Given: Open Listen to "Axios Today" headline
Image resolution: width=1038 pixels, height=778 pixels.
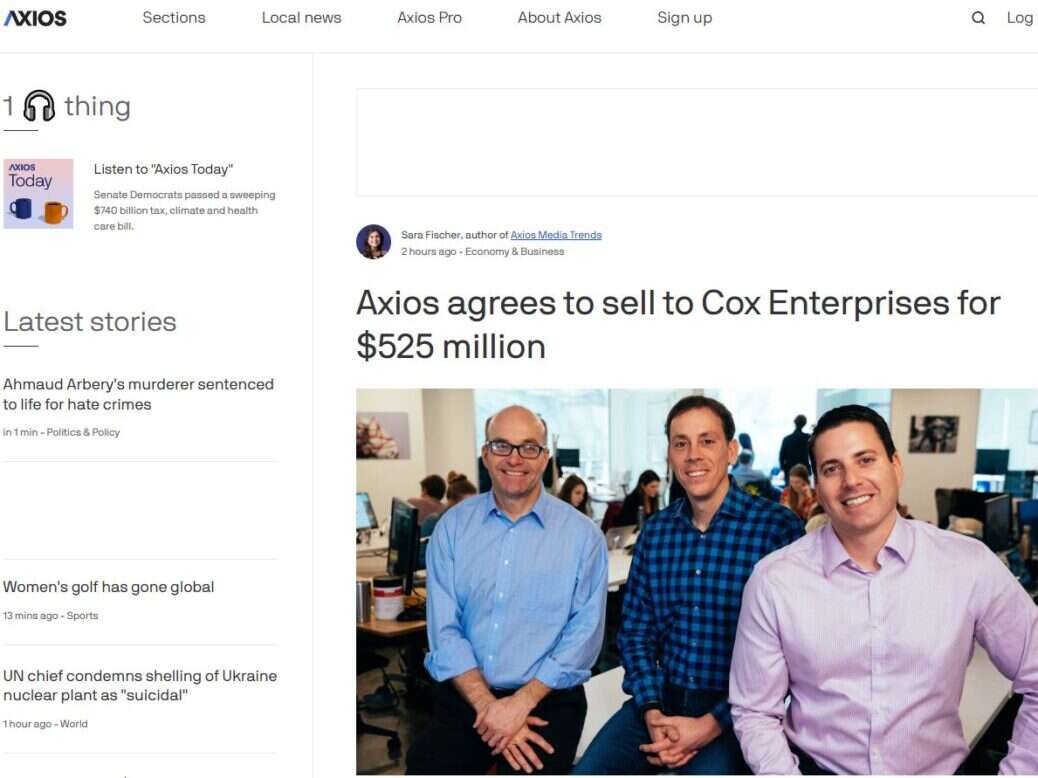Looking at the screenshot, I should [164, 170].
